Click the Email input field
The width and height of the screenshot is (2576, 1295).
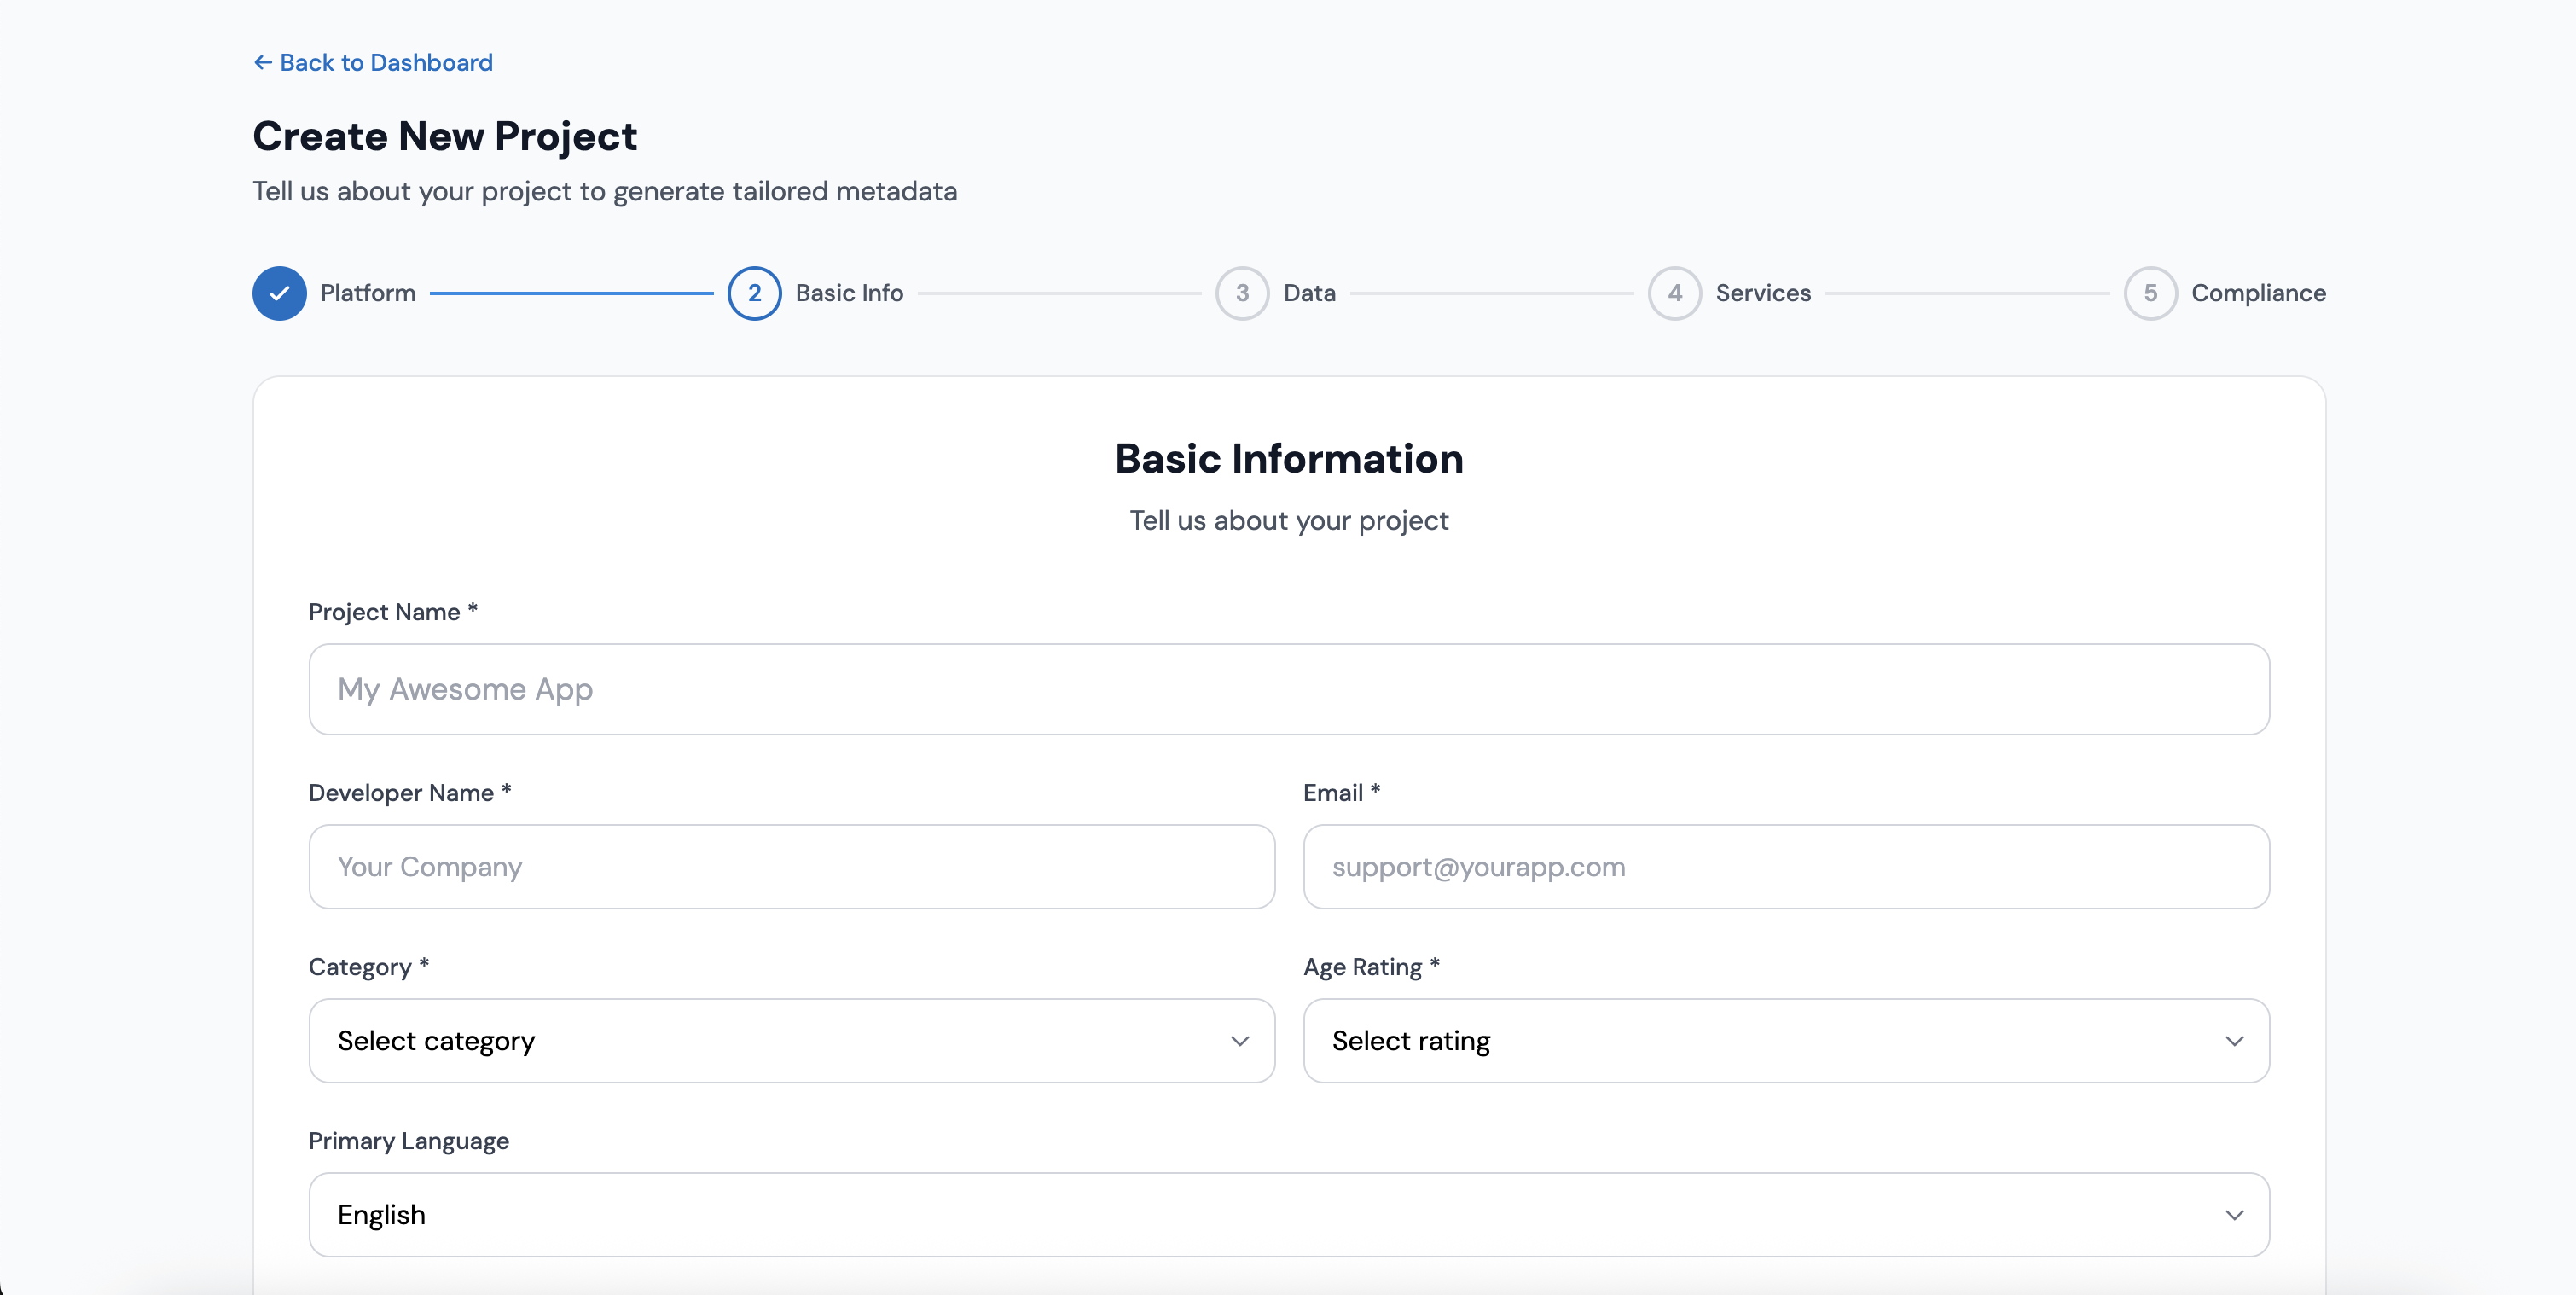pos(1785,867)
